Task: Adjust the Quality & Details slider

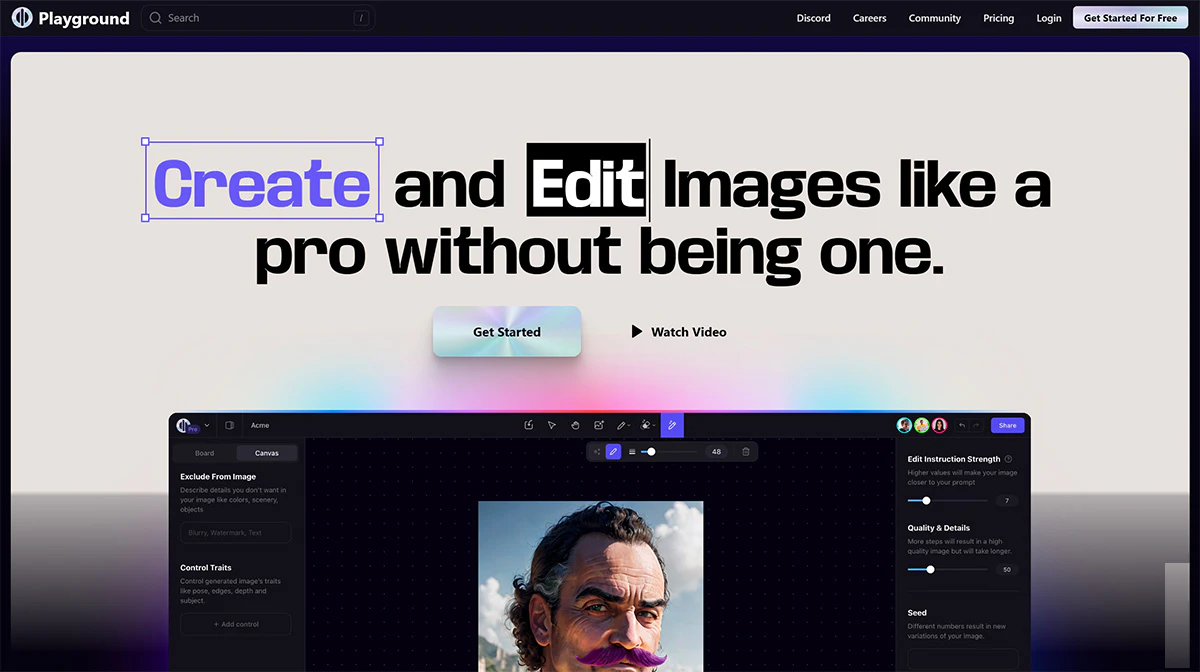Action: 947,569
